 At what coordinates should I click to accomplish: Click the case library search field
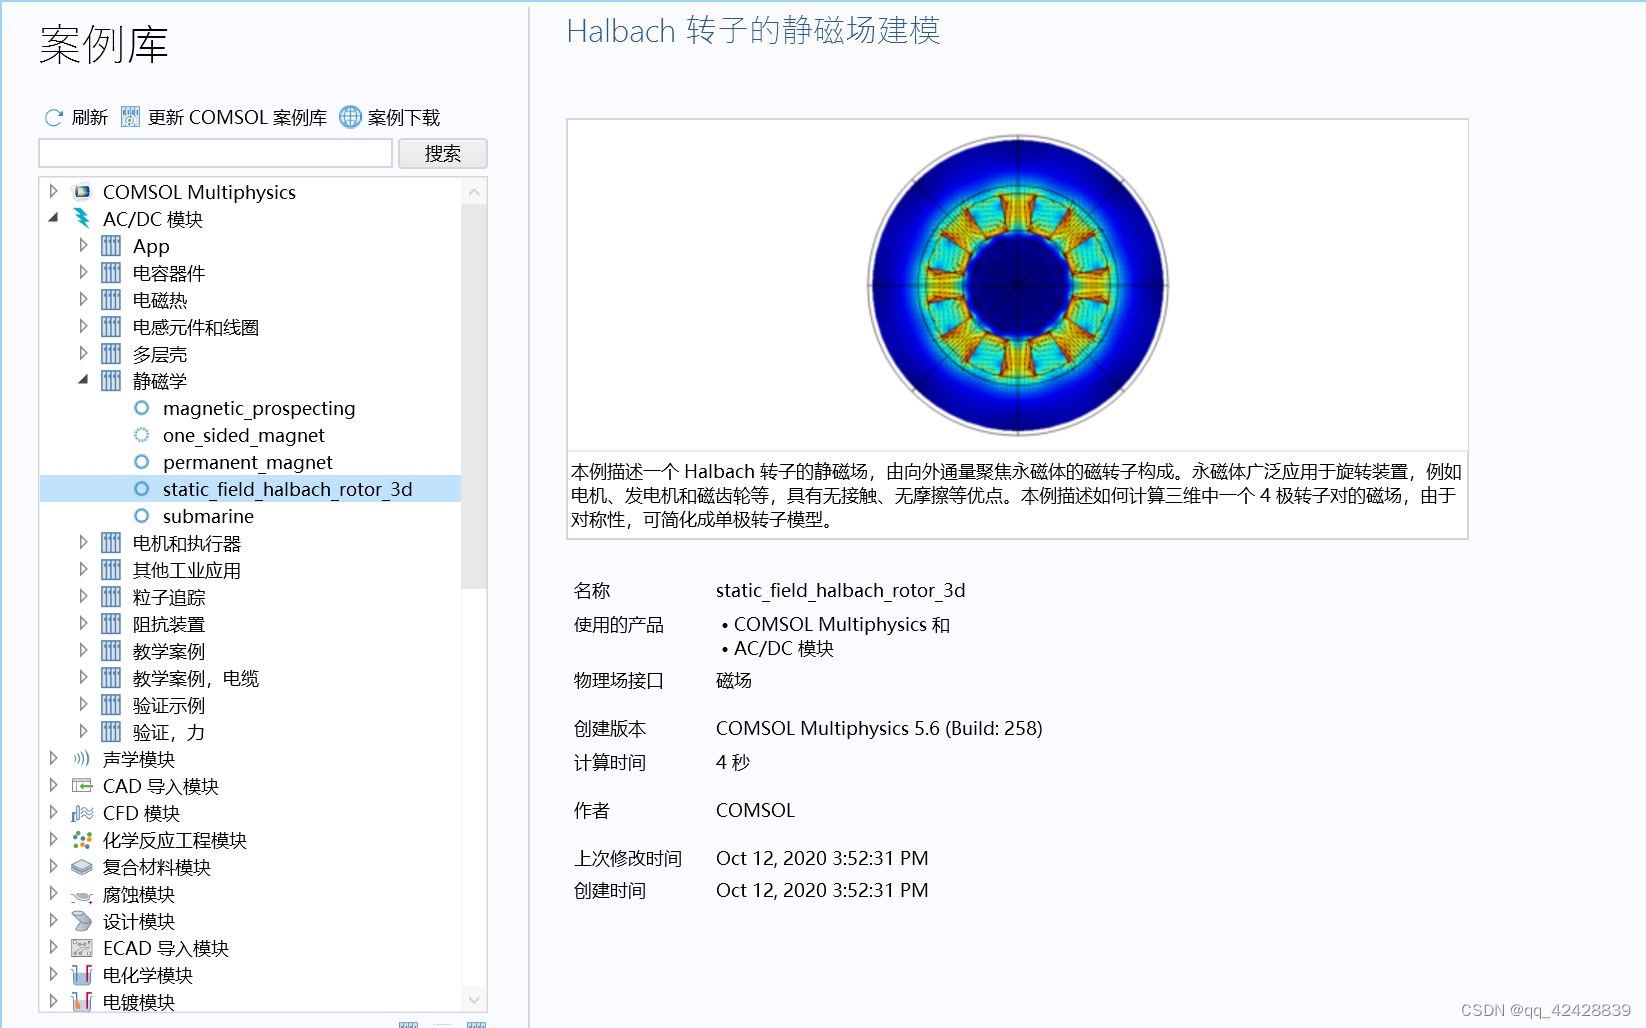tap(215, 153)
